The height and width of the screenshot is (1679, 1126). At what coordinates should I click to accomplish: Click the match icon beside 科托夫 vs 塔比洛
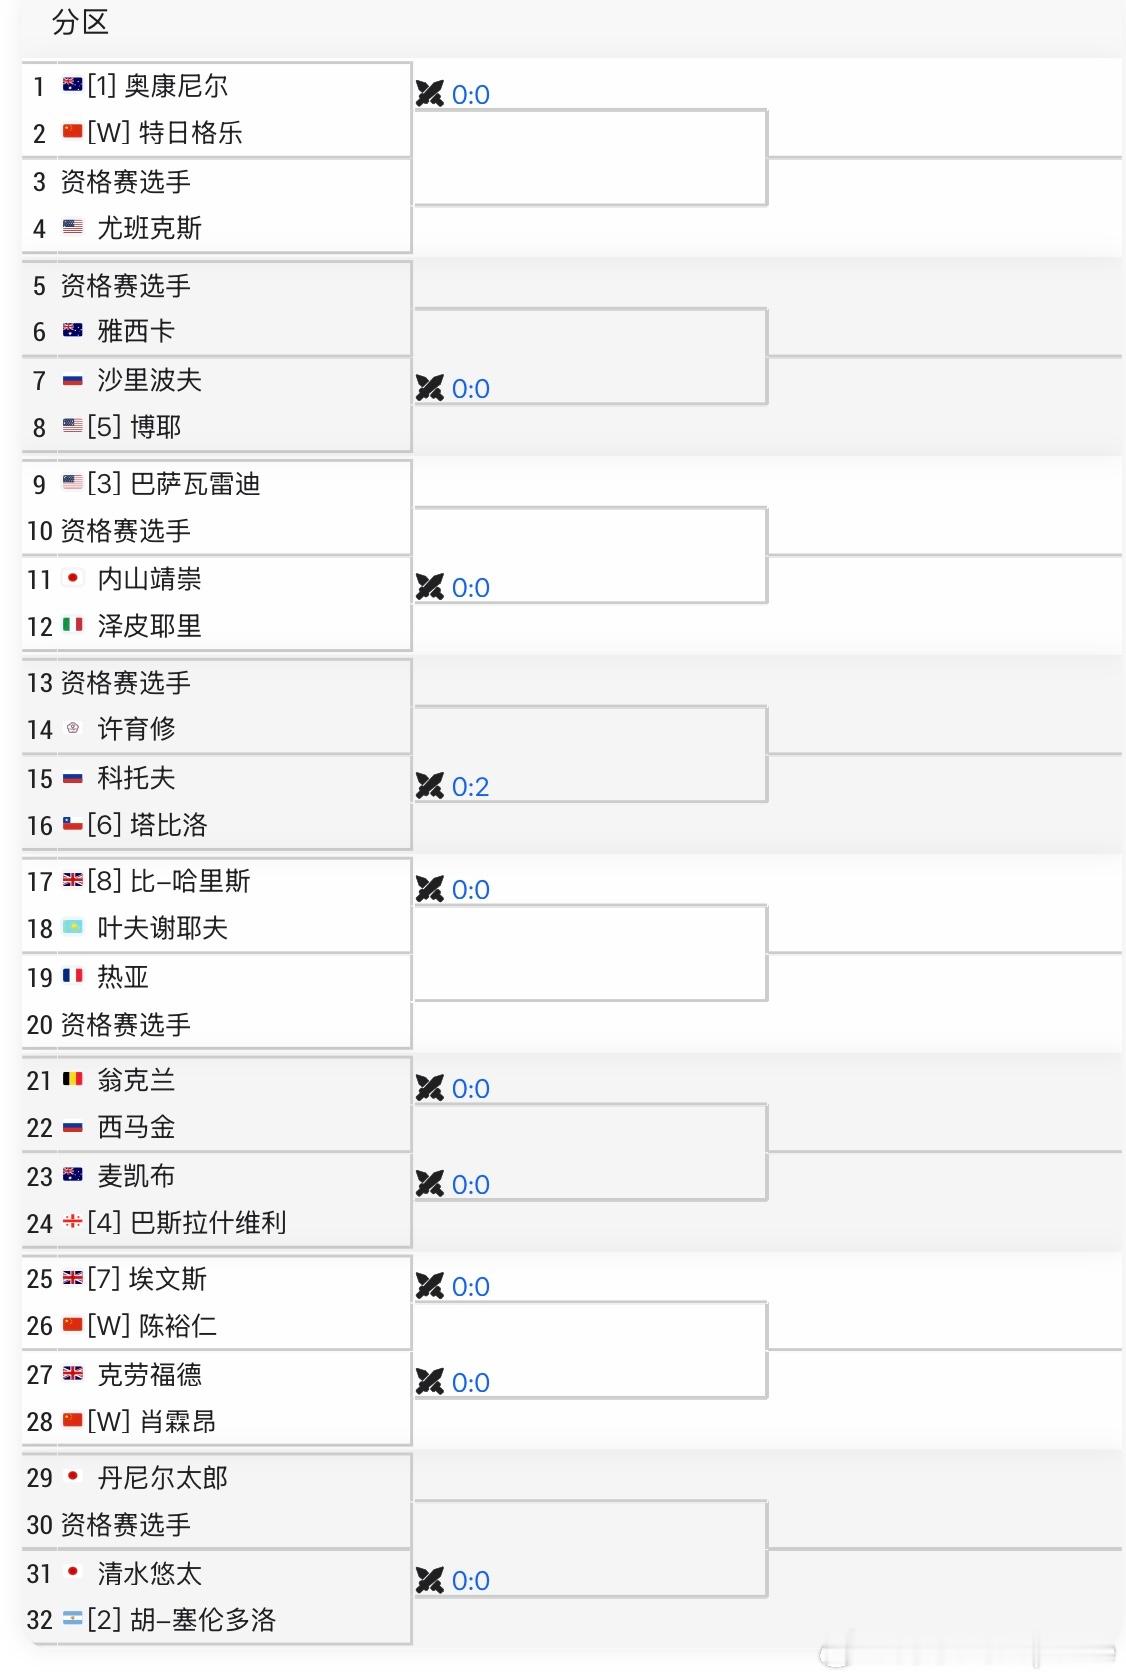(x=429, y=786)
